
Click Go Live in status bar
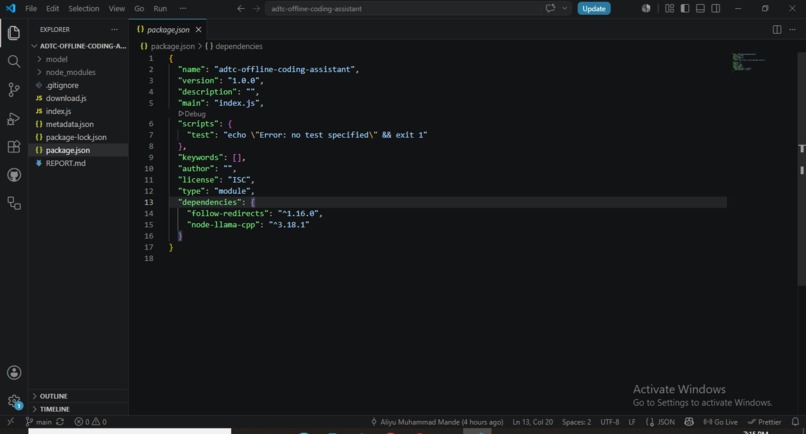(x=720, y=422)
